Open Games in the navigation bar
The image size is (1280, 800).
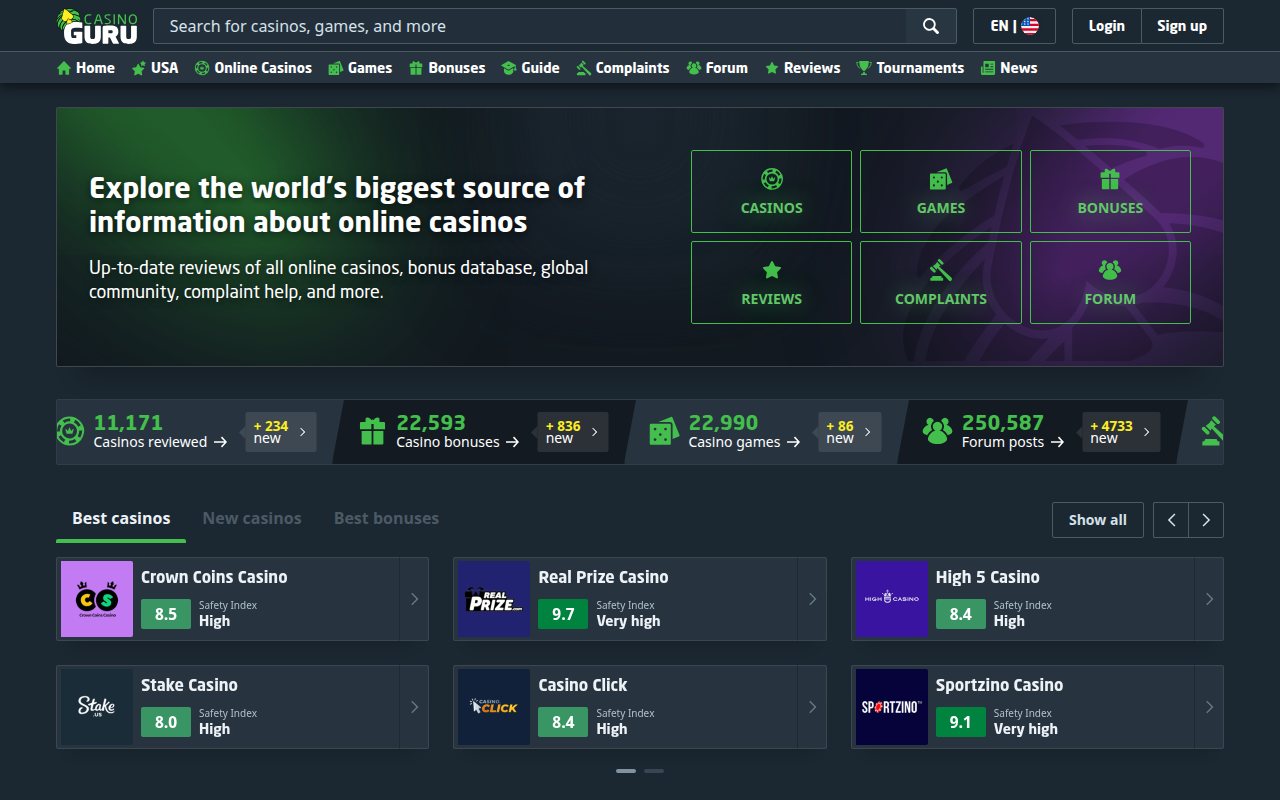coord(360,68)
